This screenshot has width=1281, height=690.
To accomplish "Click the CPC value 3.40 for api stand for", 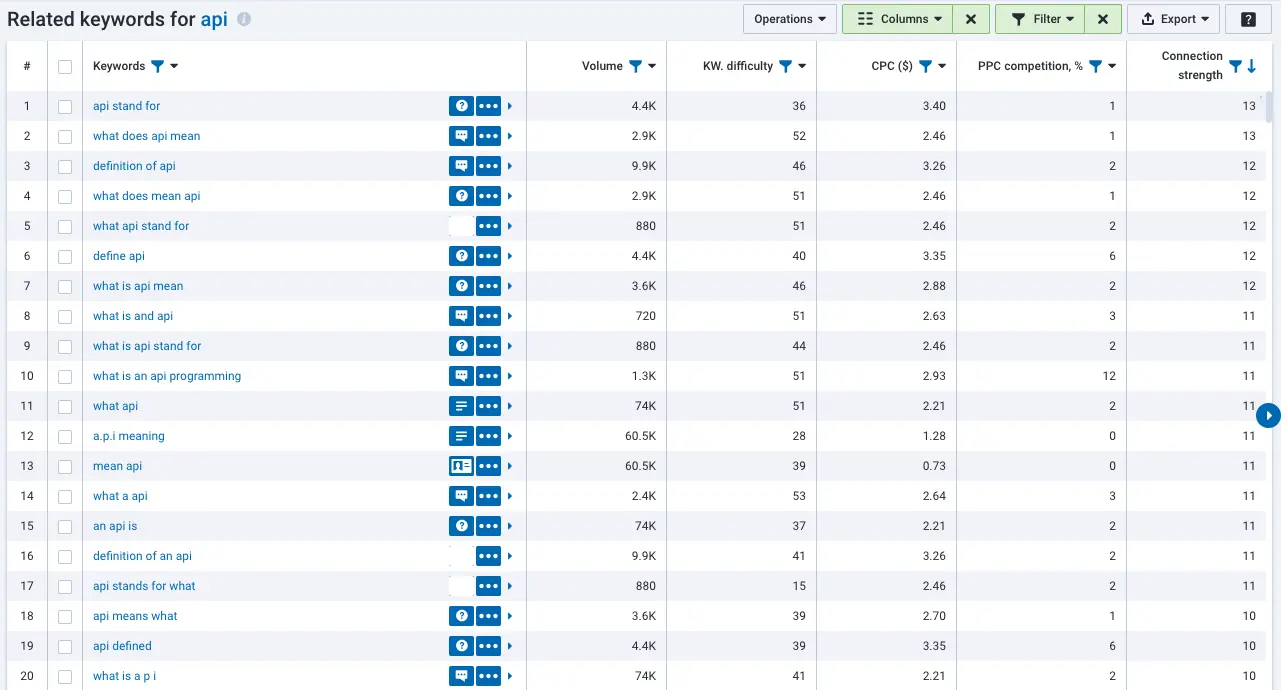I will click(934, 106).
